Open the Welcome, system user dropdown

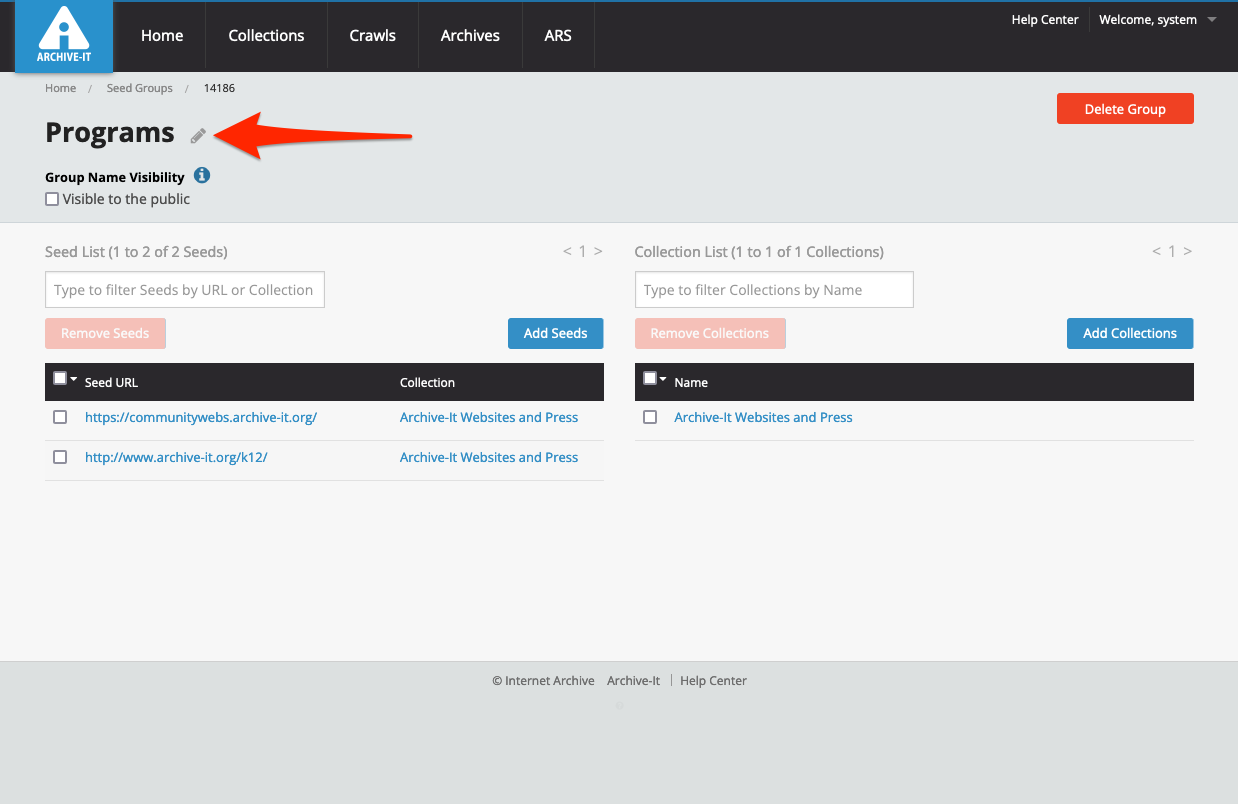1157,20
